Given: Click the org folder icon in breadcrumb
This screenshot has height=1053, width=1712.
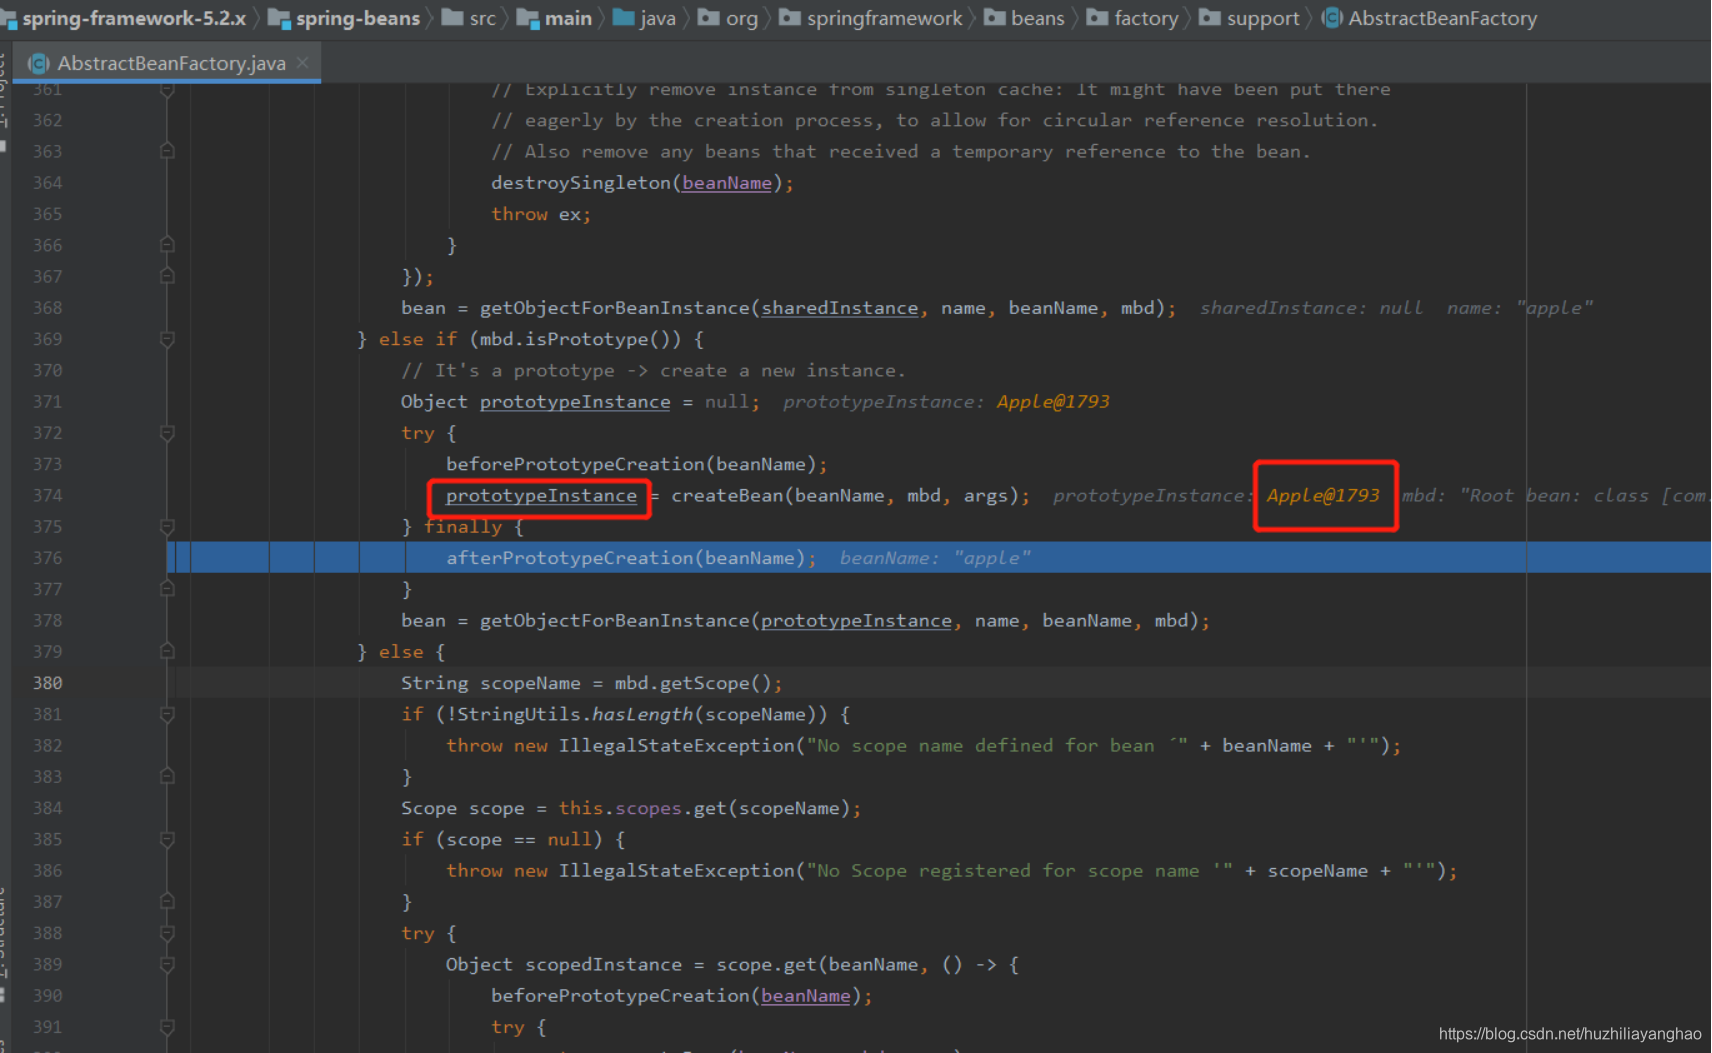Looking at the screenshot, I should click(708, 18).
